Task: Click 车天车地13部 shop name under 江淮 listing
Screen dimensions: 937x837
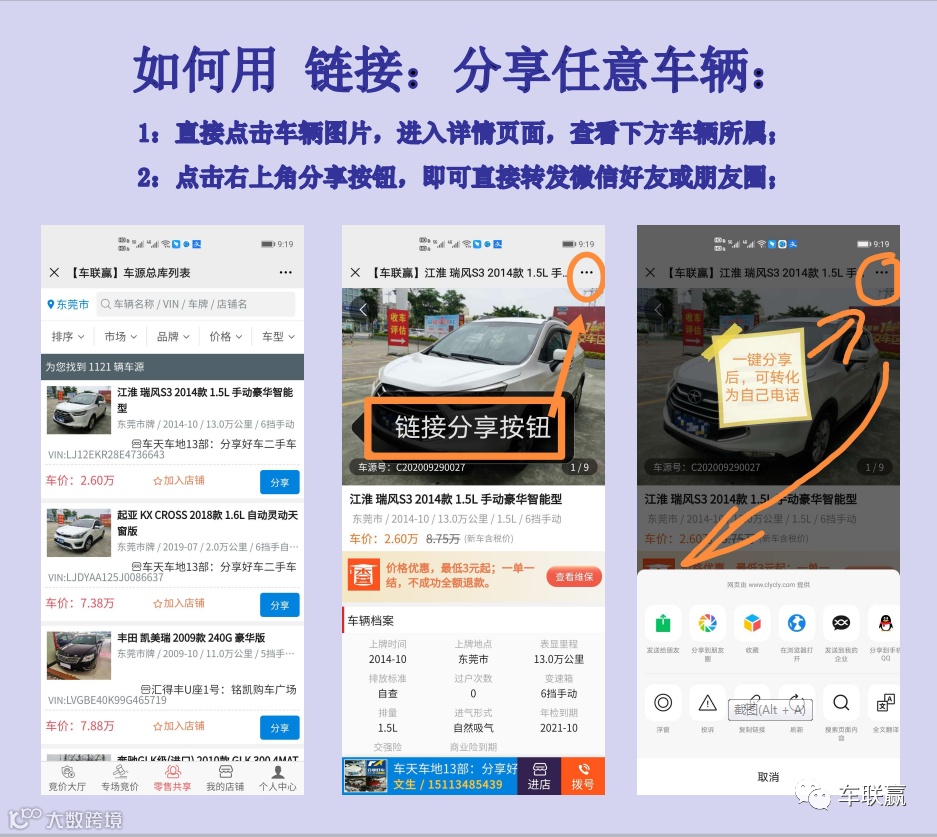Action: tap(213, 444)
